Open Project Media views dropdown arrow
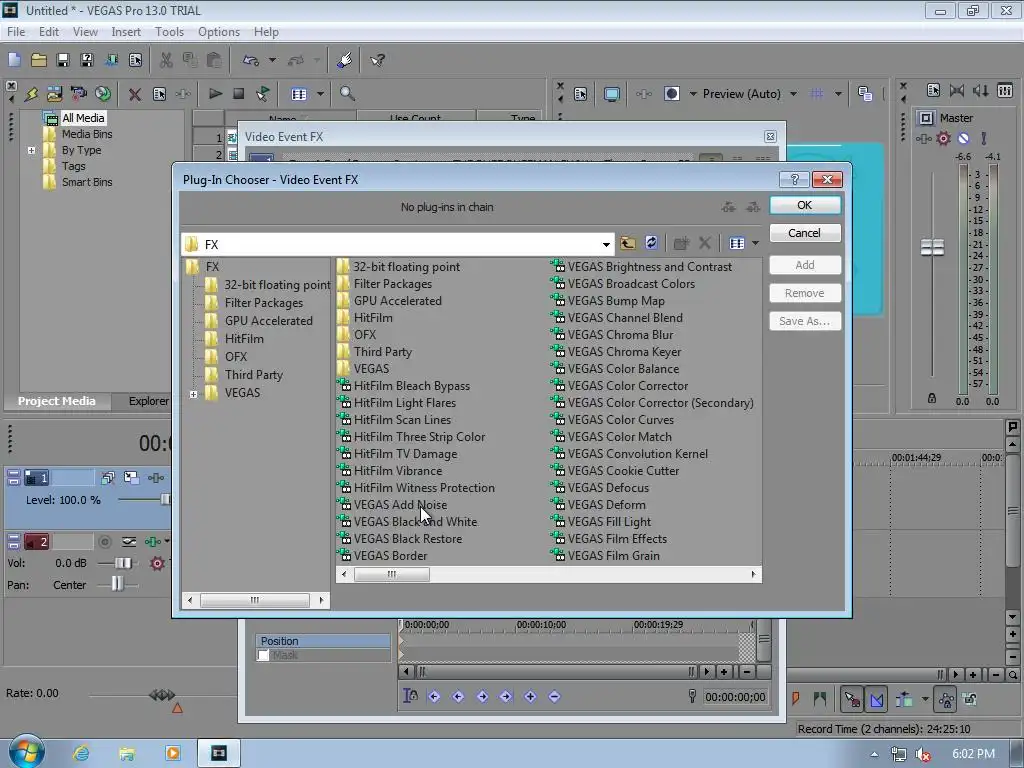Viewport: 1024px width, 768px height. (x=320, y=94)
